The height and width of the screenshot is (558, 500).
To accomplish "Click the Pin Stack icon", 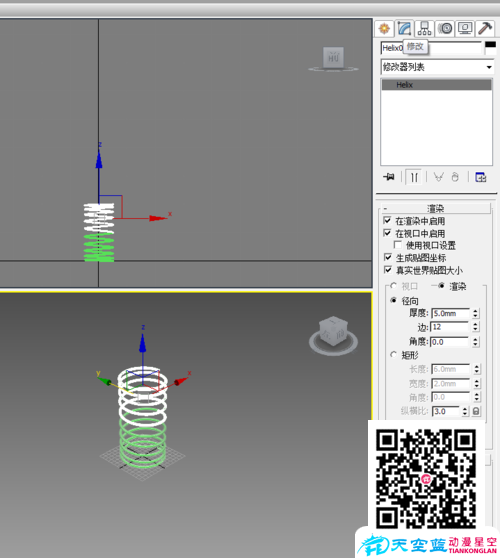I will click(x=389, y=177).
